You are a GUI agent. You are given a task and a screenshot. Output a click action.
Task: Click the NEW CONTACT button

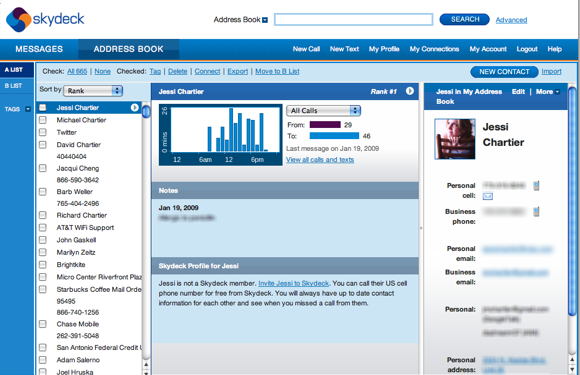coord(504,72)
